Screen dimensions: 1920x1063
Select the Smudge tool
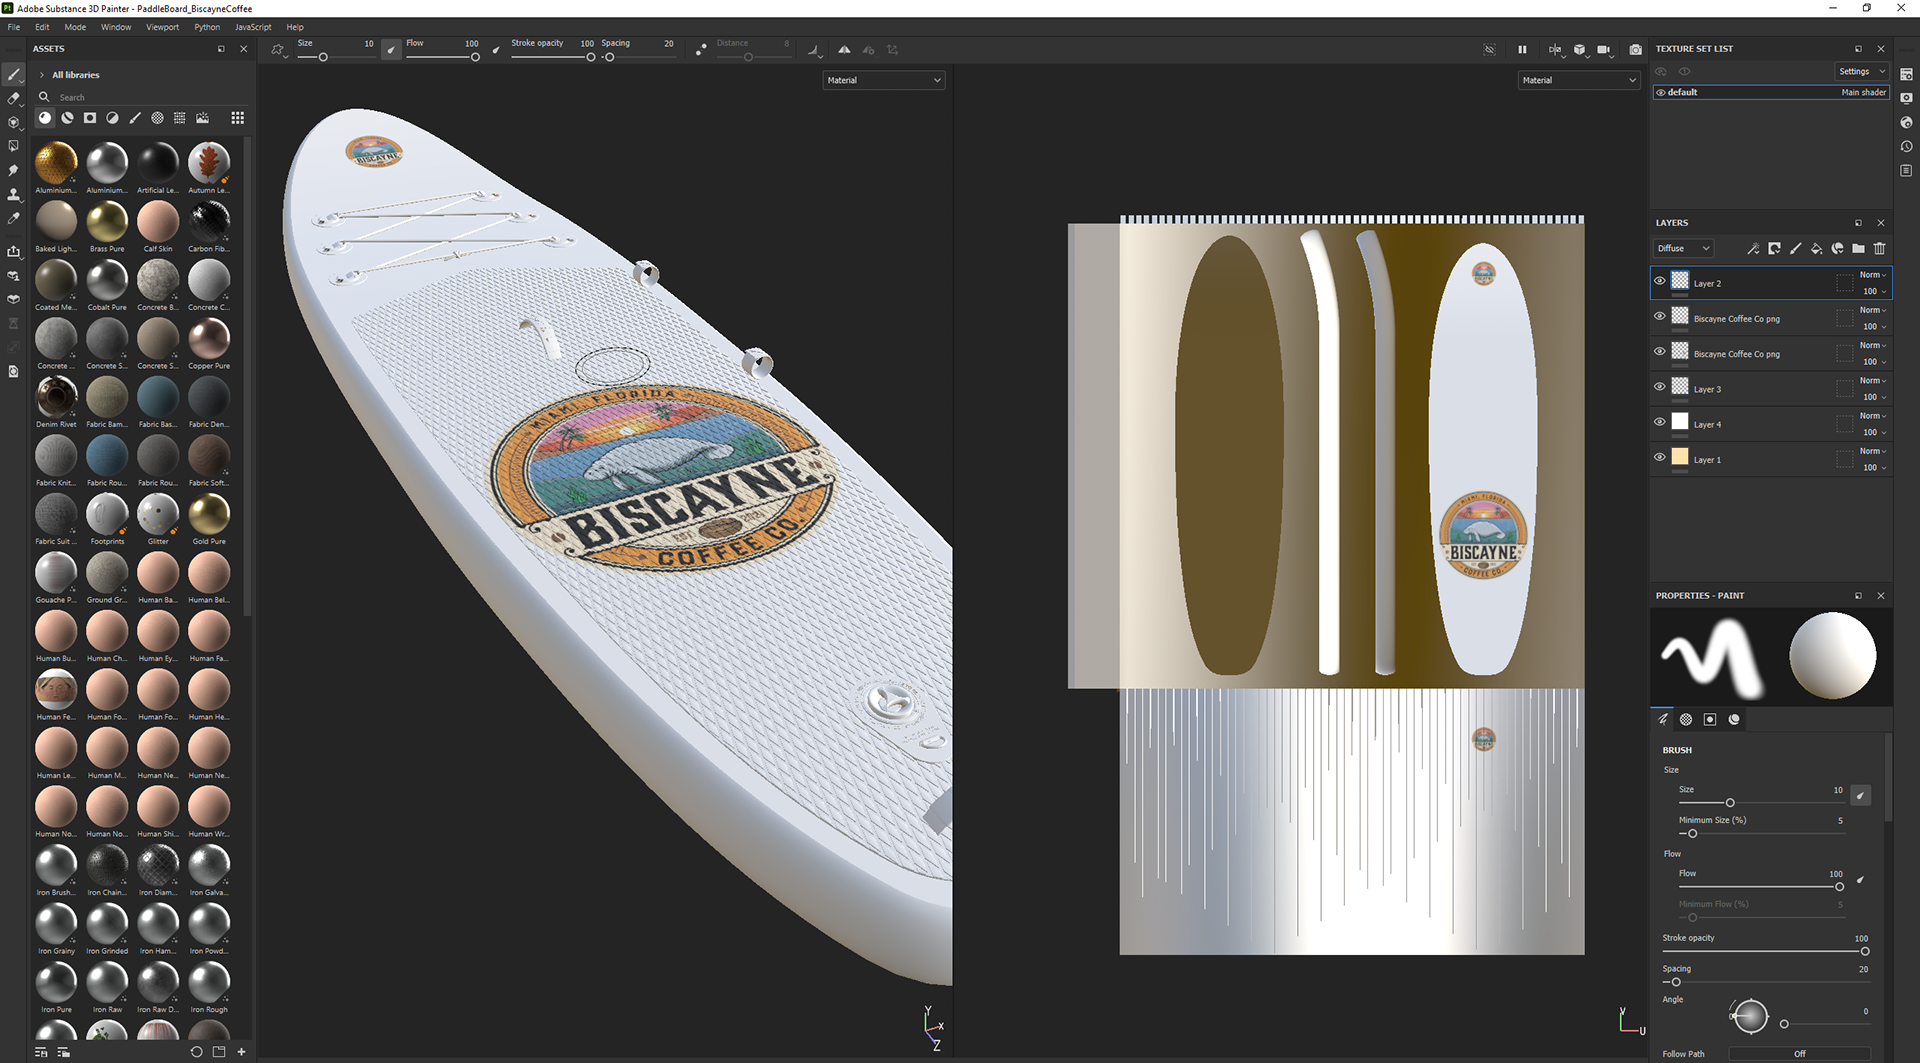13,170
